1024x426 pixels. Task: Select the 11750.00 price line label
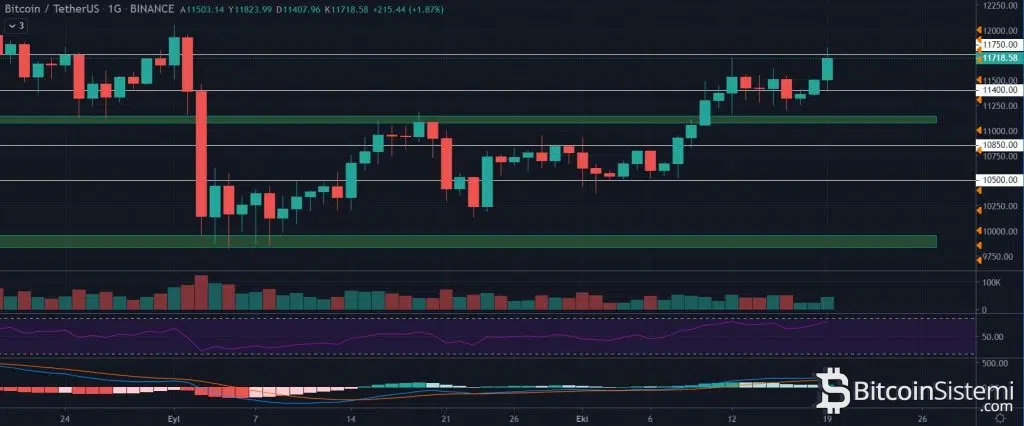[x=1000, y=45]
